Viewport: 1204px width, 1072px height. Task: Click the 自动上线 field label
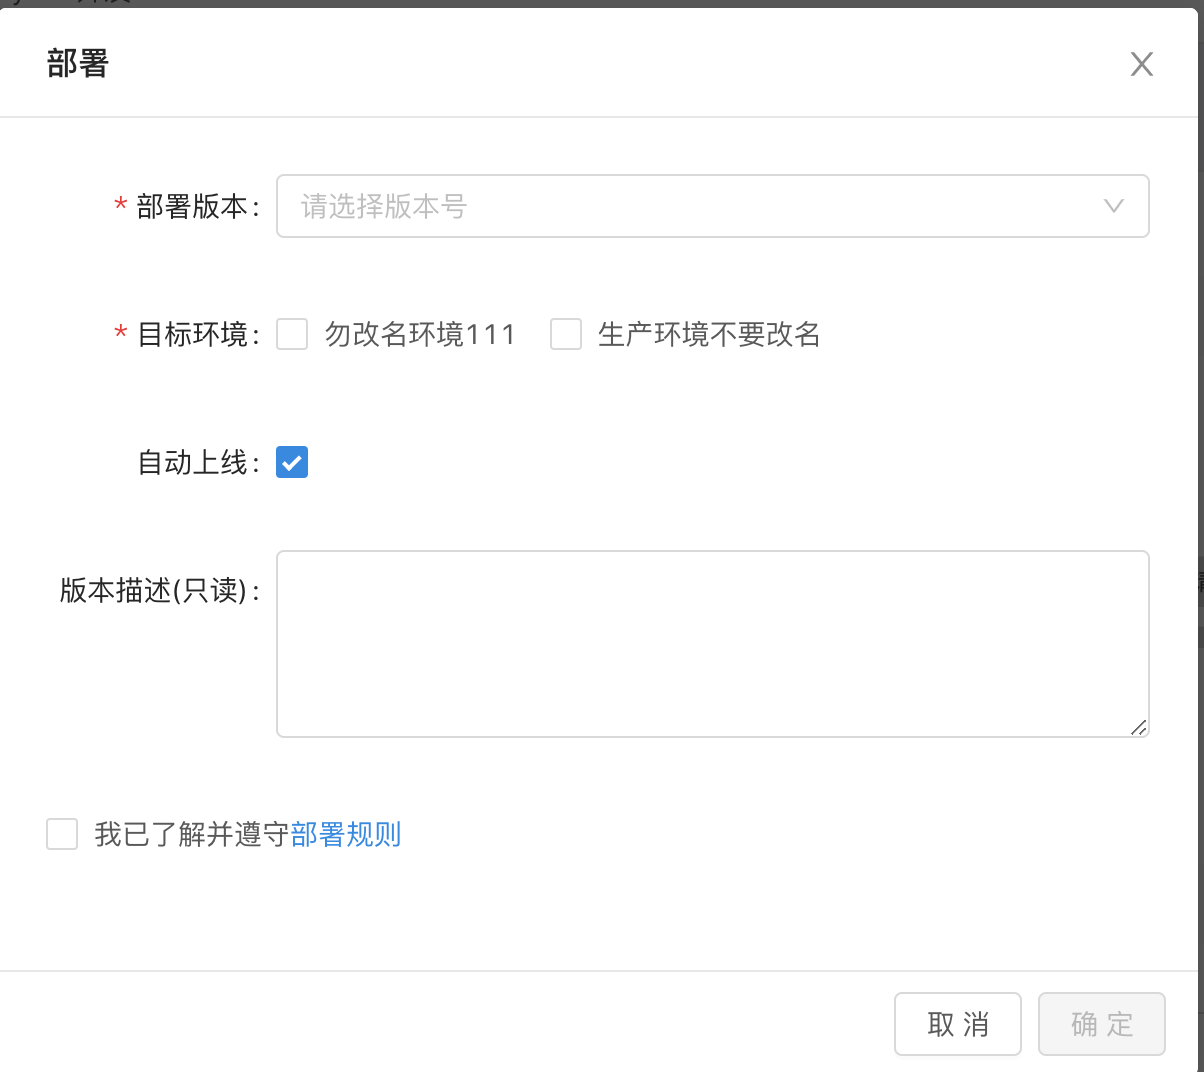coord(193,462)
